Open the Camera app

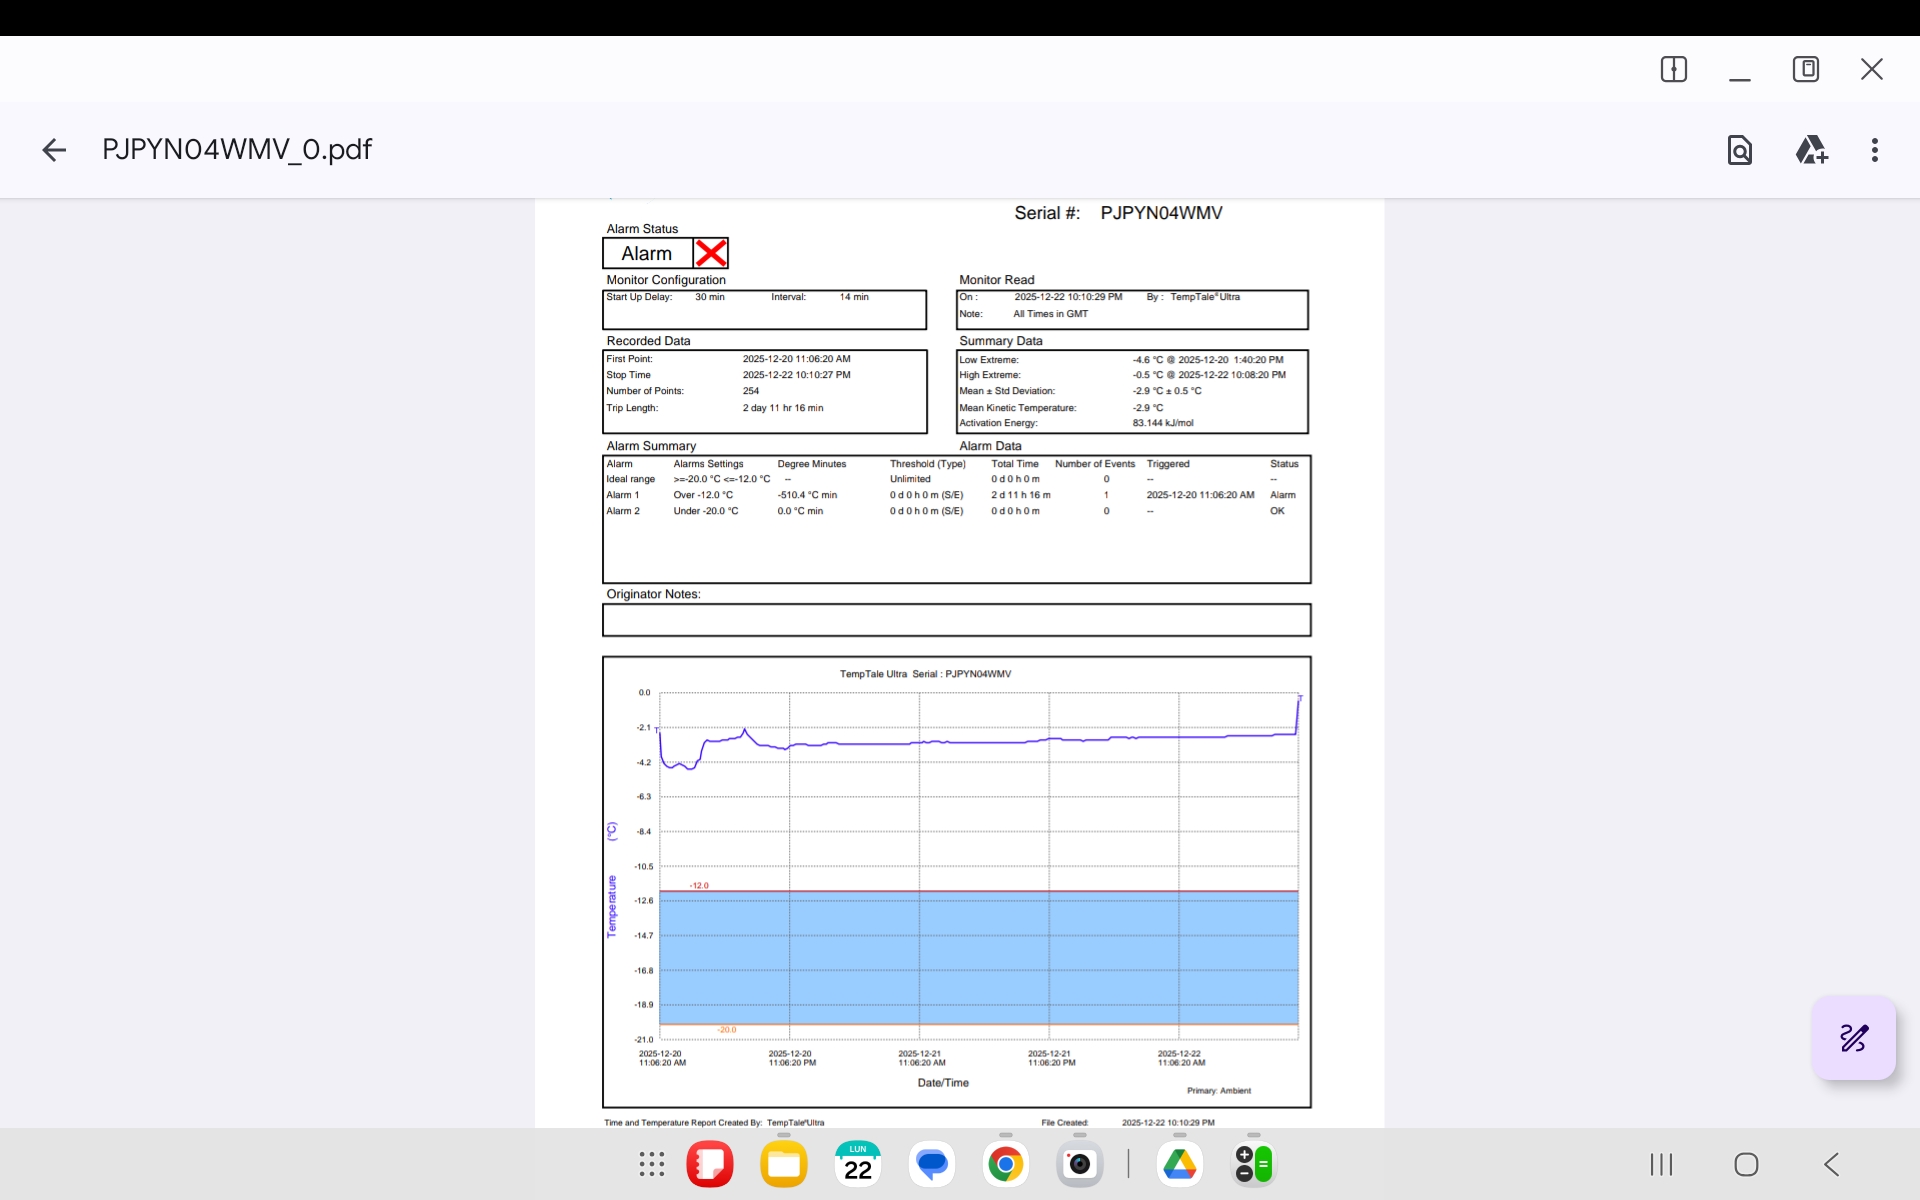(x=1080, y=1164)
